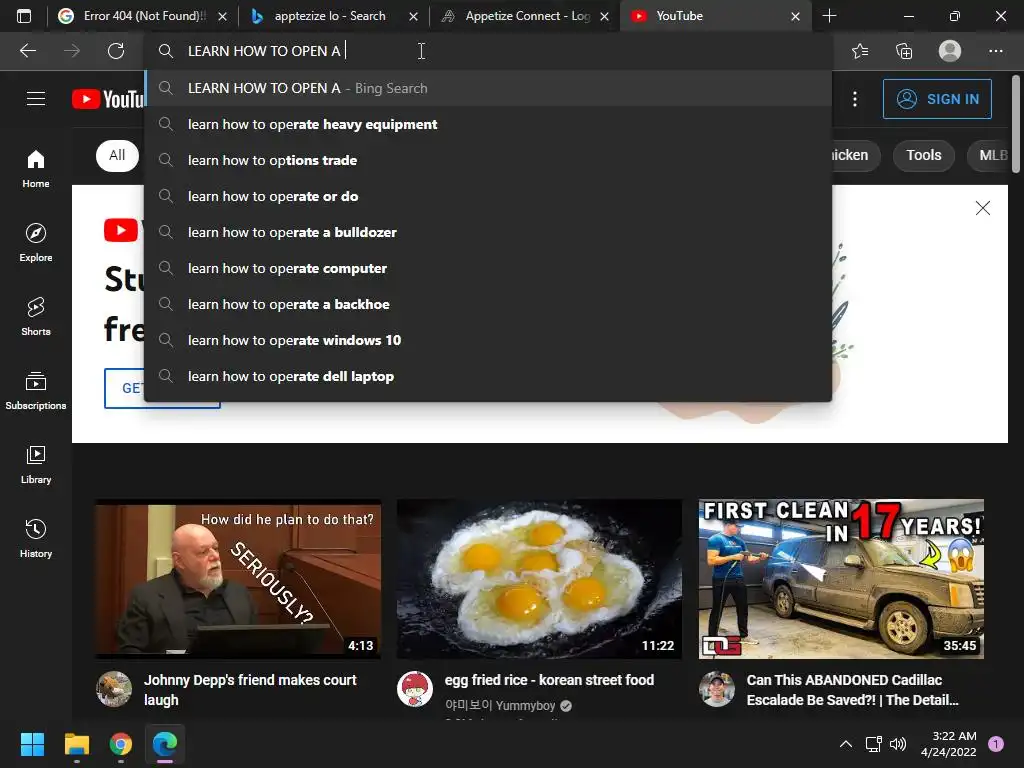Click the browser Back arrow
Image resolution: width=1024 pixels, height=768 pixels.
tap(27, 51)
